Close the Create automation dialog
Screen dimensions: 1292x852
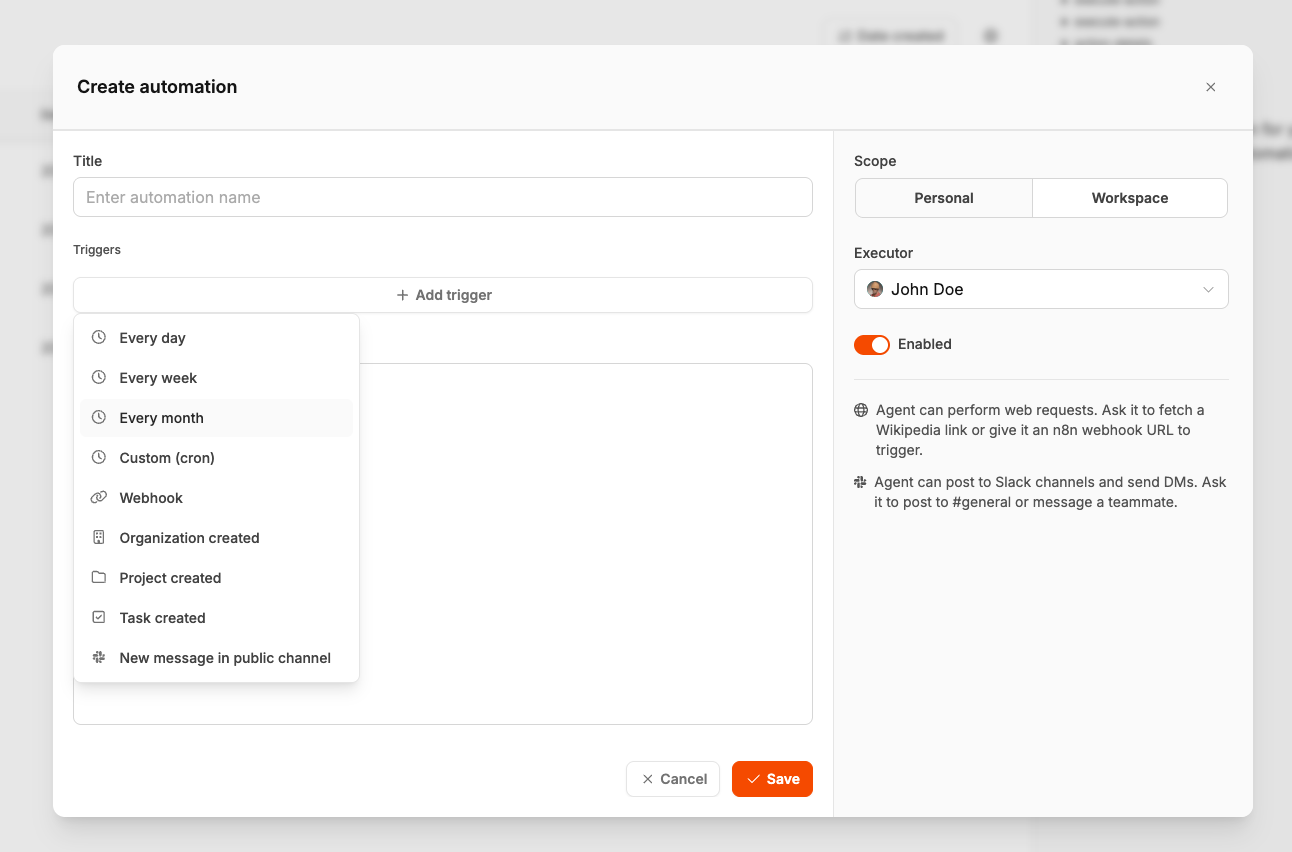(x=1211, y=87)
